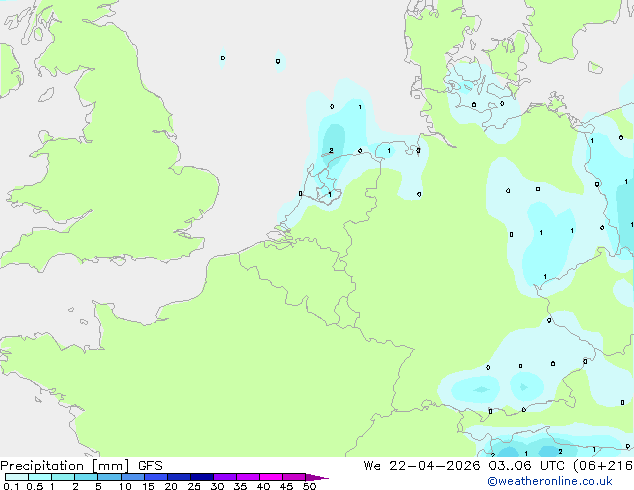Click the 0.1–0.5 mm legend color swatch
Viewport: 634px width, 490px height.
point(17,477)
